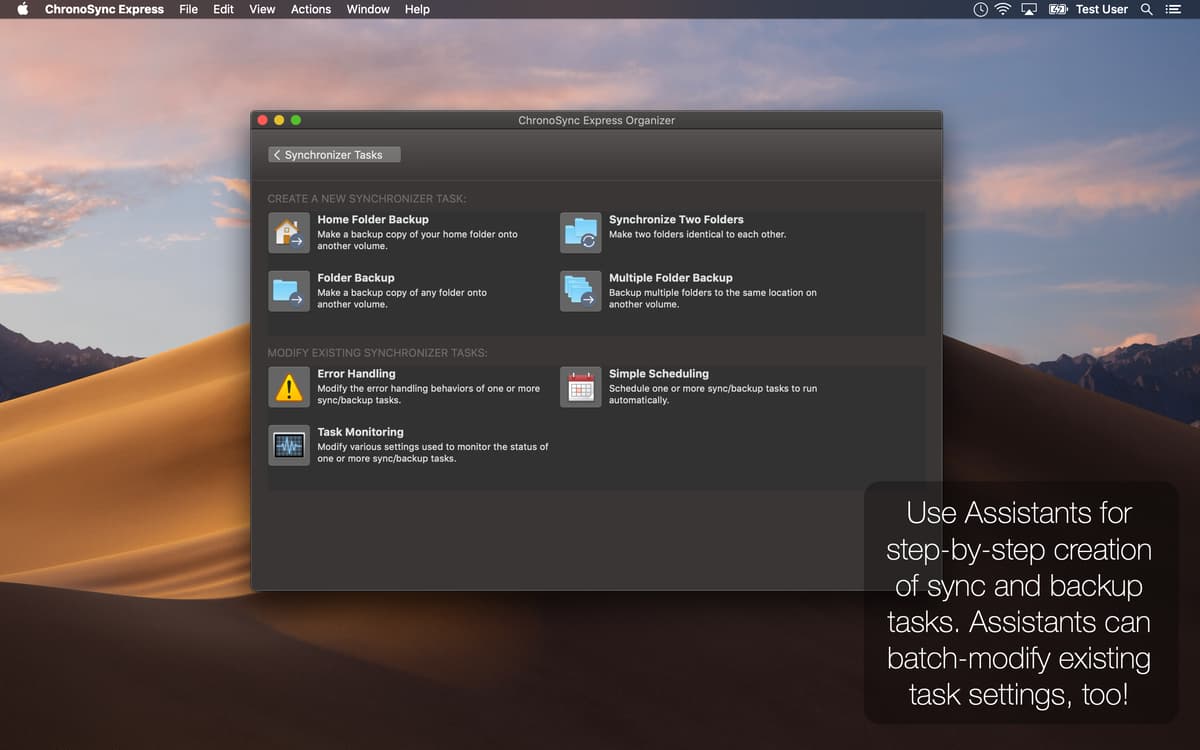This screenshot has width=1200, height=750.
Task: Open the Folder Backup assistant icon
Action: (x=288, y=289)
